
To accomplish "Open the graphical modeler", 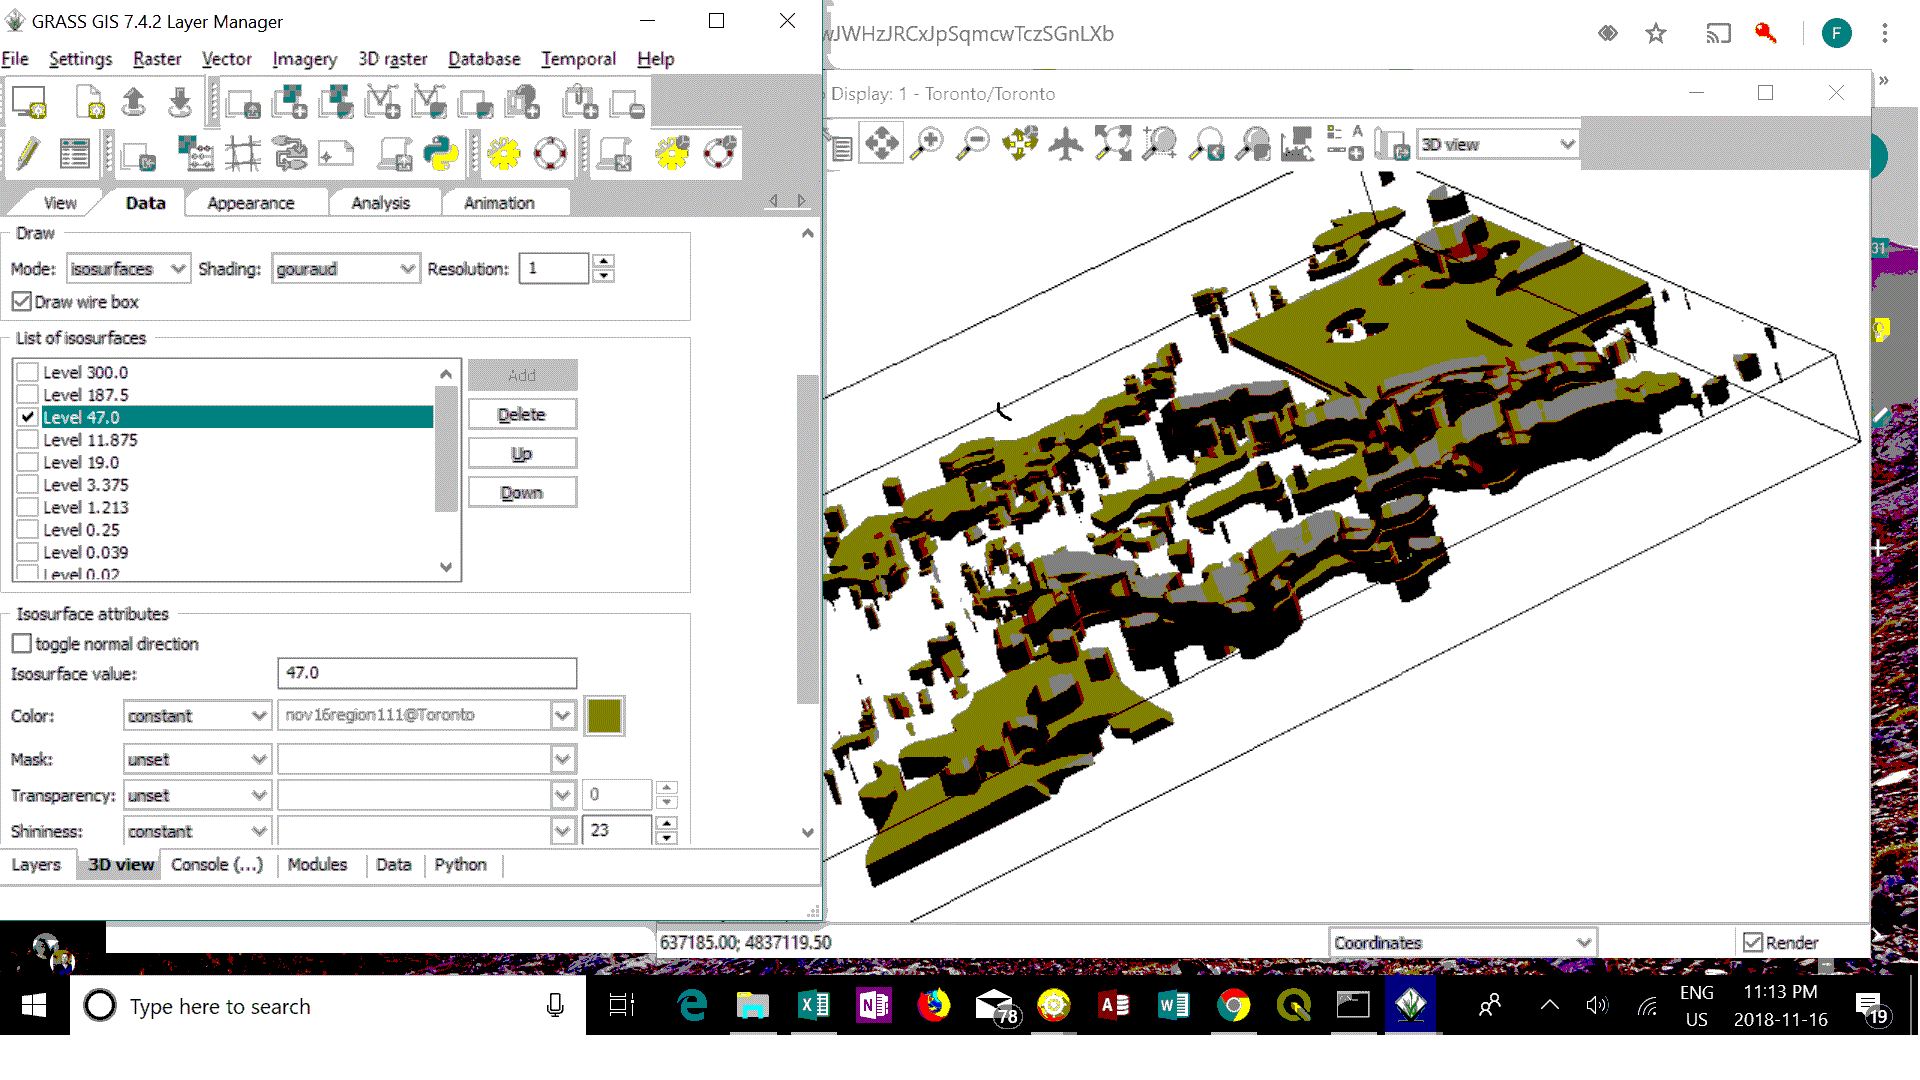I will (x=290, y=154).
